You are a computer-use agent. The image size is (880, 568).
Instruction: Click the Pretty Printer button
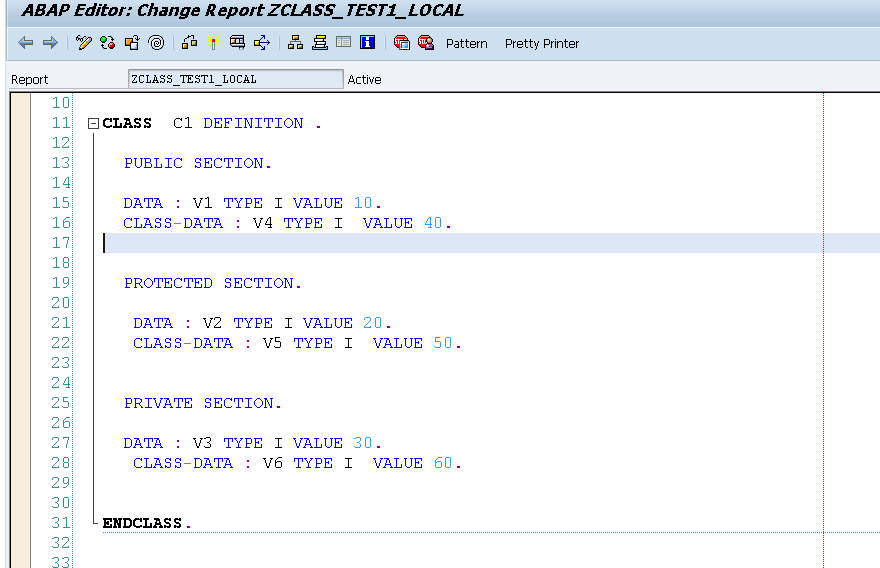coord(542,44)
